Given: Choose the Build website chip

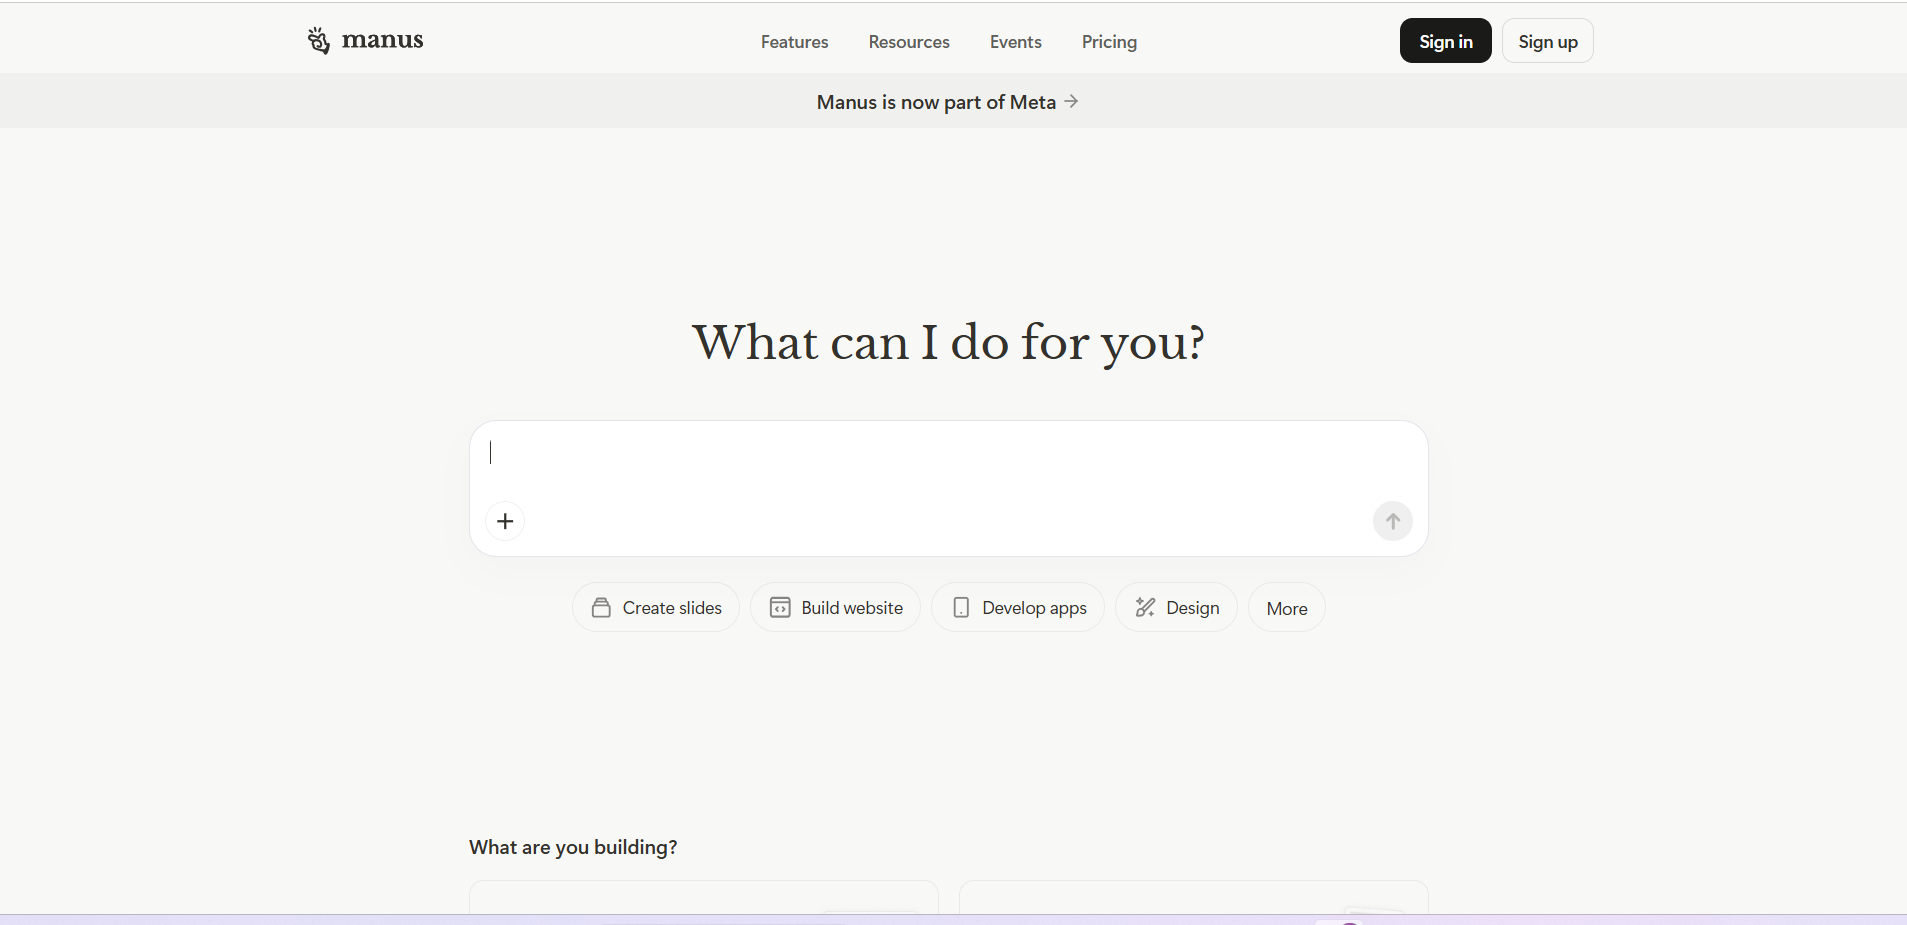Looking at the screenshot, I should (x=835, y=608).
